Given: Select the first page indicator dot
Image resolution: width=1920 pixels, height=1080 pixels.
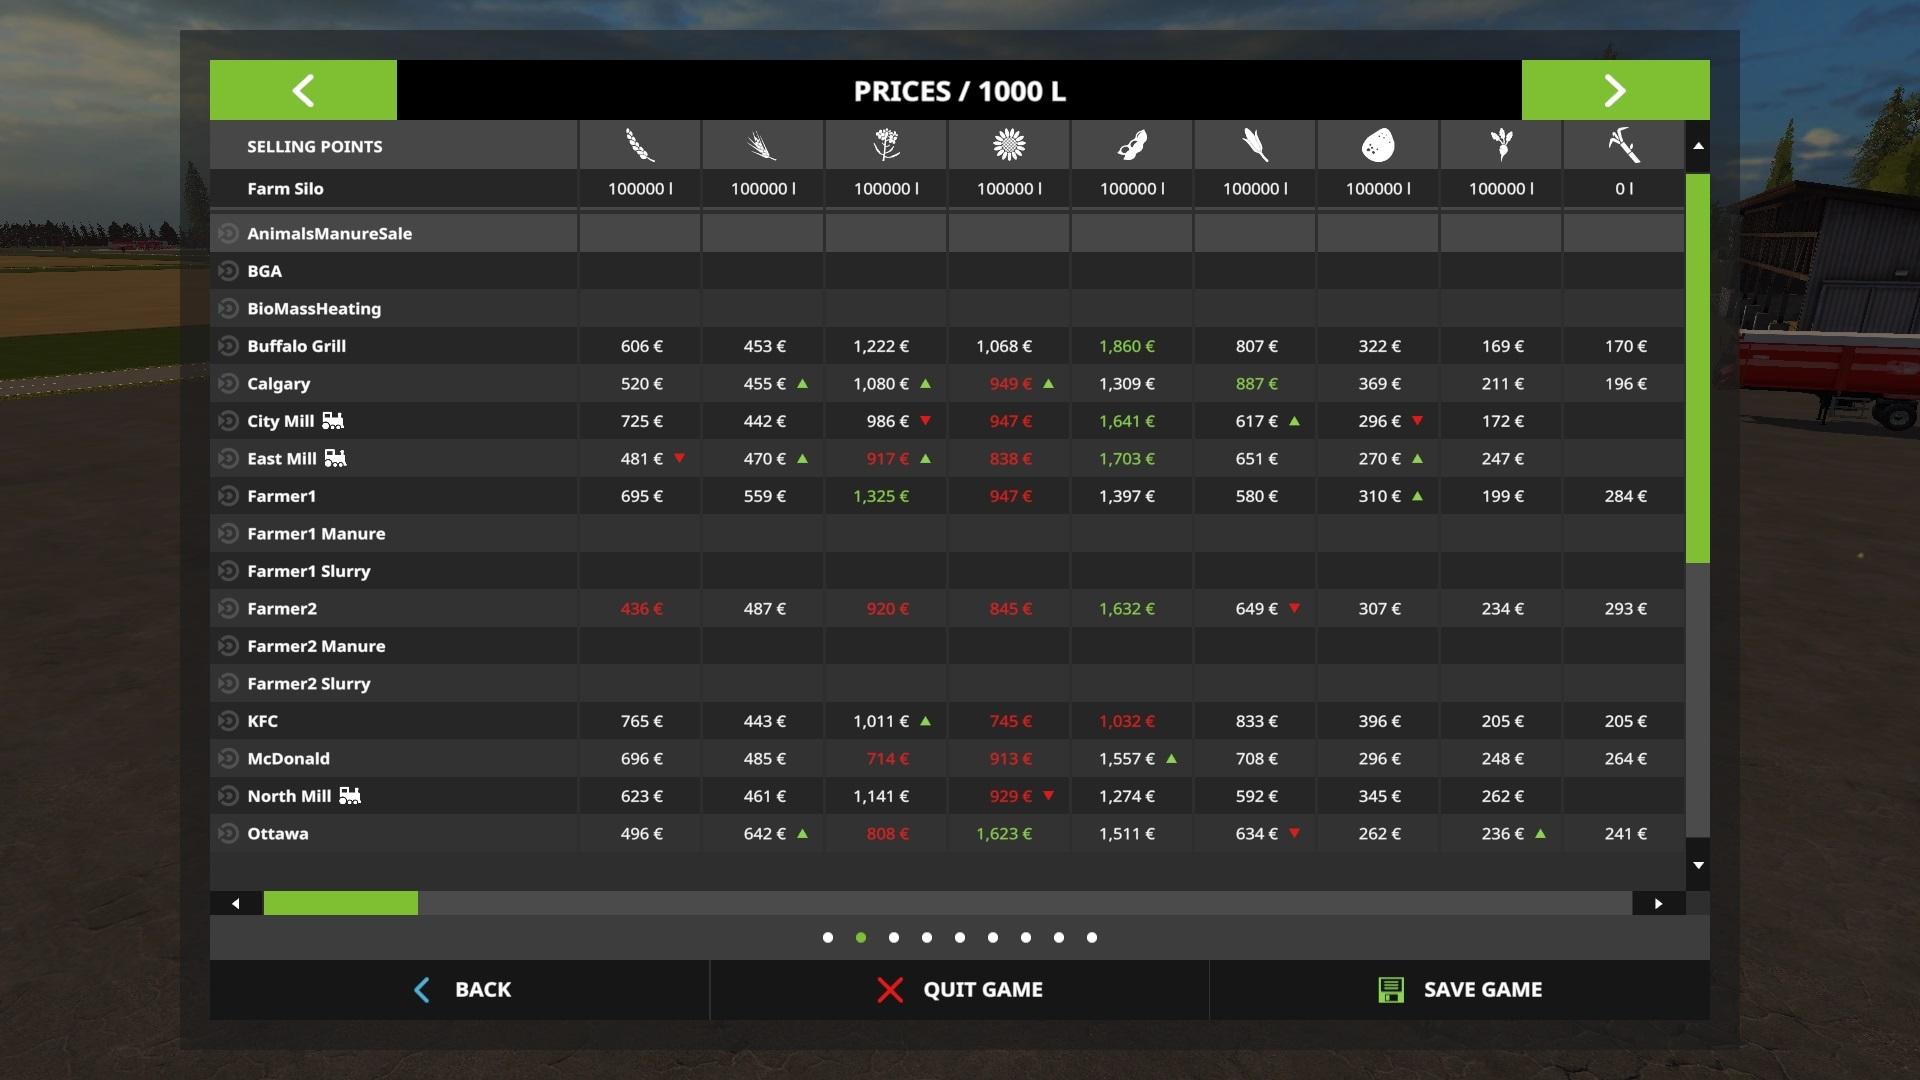Looking at the screenshot, I should point(828,938).
